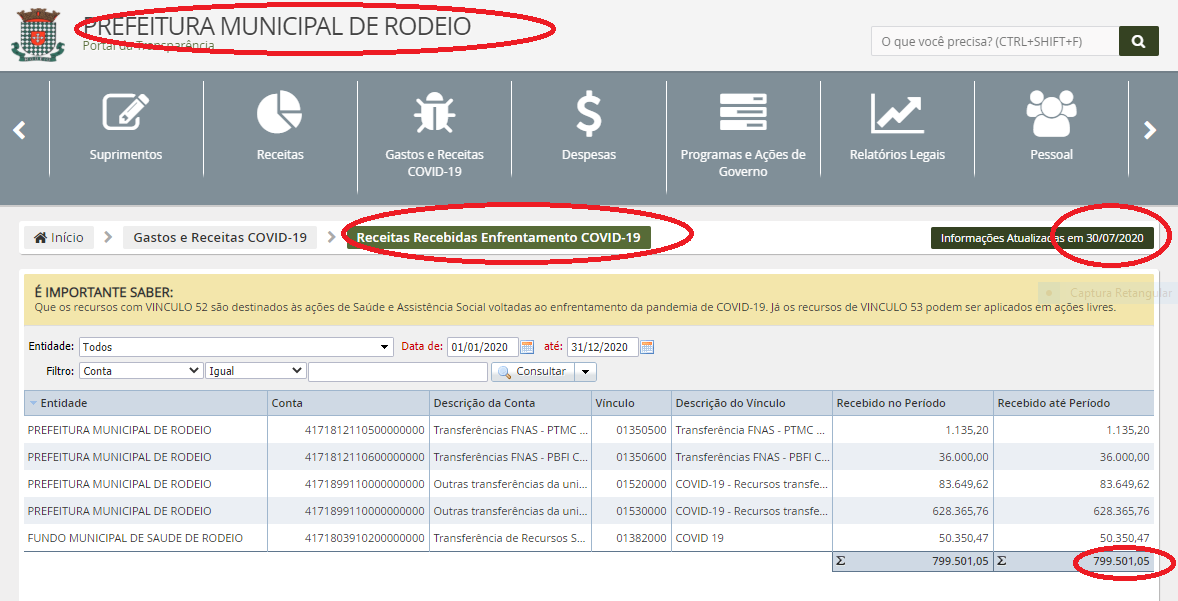
Task: Click the empty filter value text field
Action: click(x=398, y=372)
